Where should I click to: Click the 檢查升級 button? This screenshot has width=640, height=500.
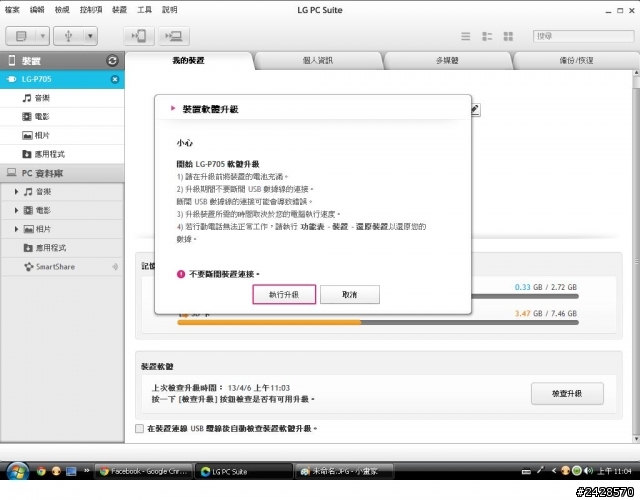pos(567,393)
